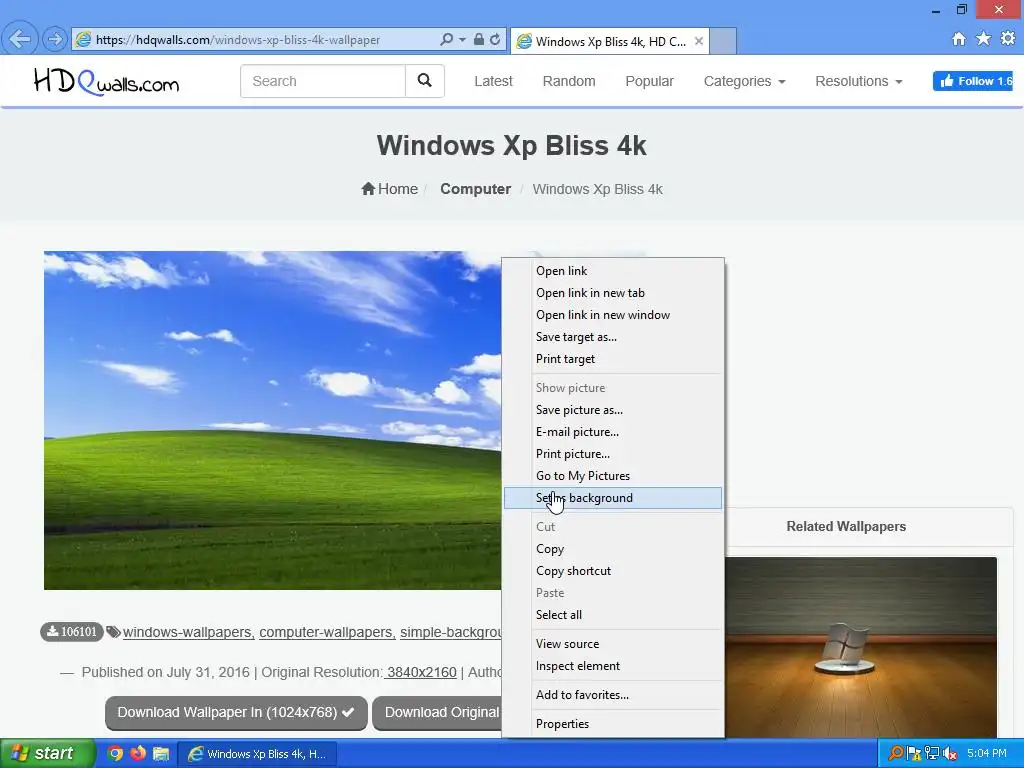Choose Inspect element menu entry
The width and height of the screenshot is (1024, 768).
coord(613,665)
